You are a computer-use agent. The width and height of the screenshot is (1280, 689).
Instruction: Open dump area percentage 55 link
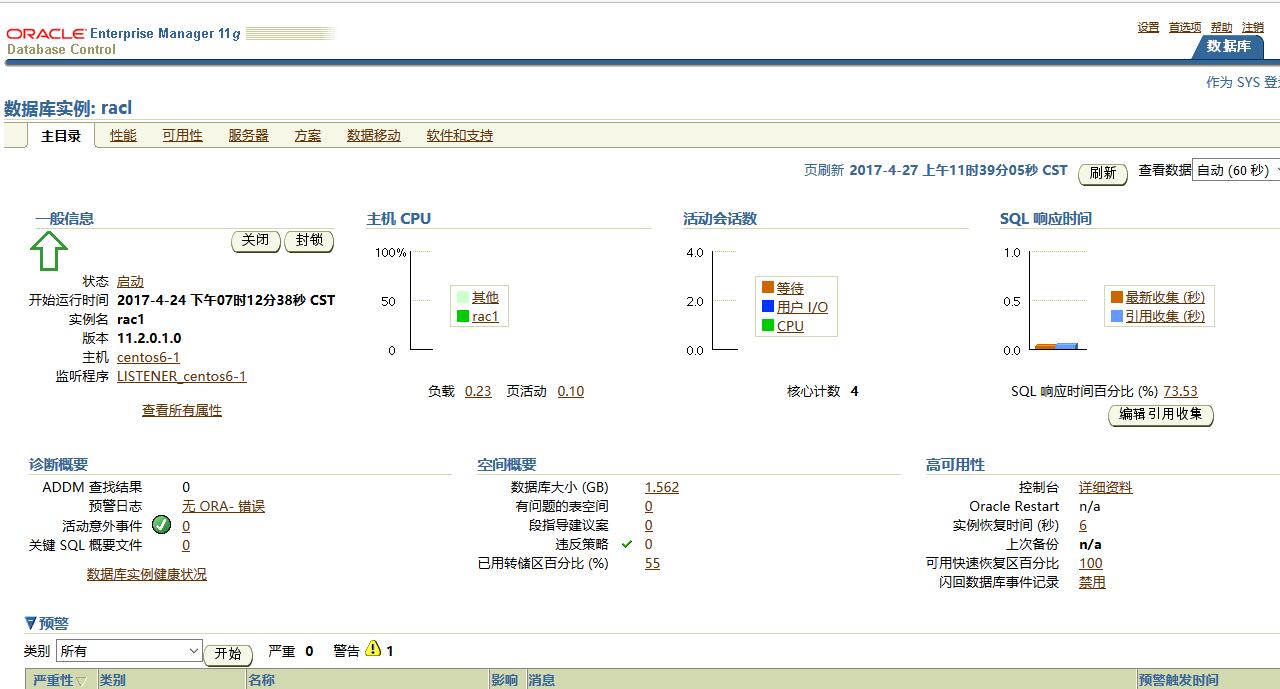[652, 563]
